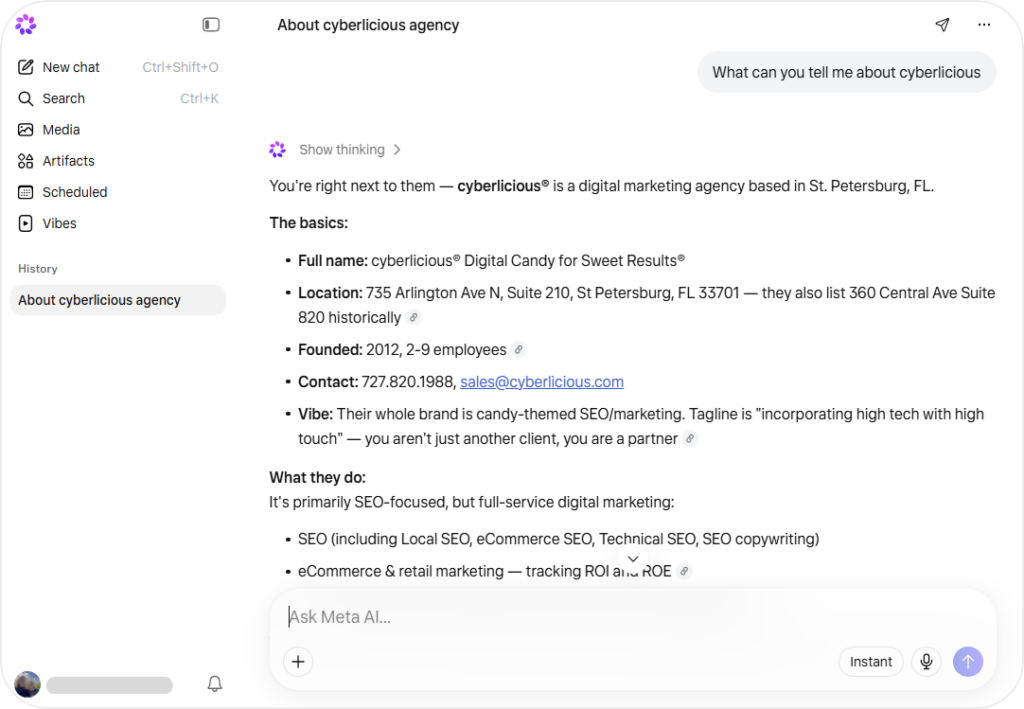The height and width of the screenshot is (709, 1024).
Task: Open notifications bell icon
Action: coord(214,684)
